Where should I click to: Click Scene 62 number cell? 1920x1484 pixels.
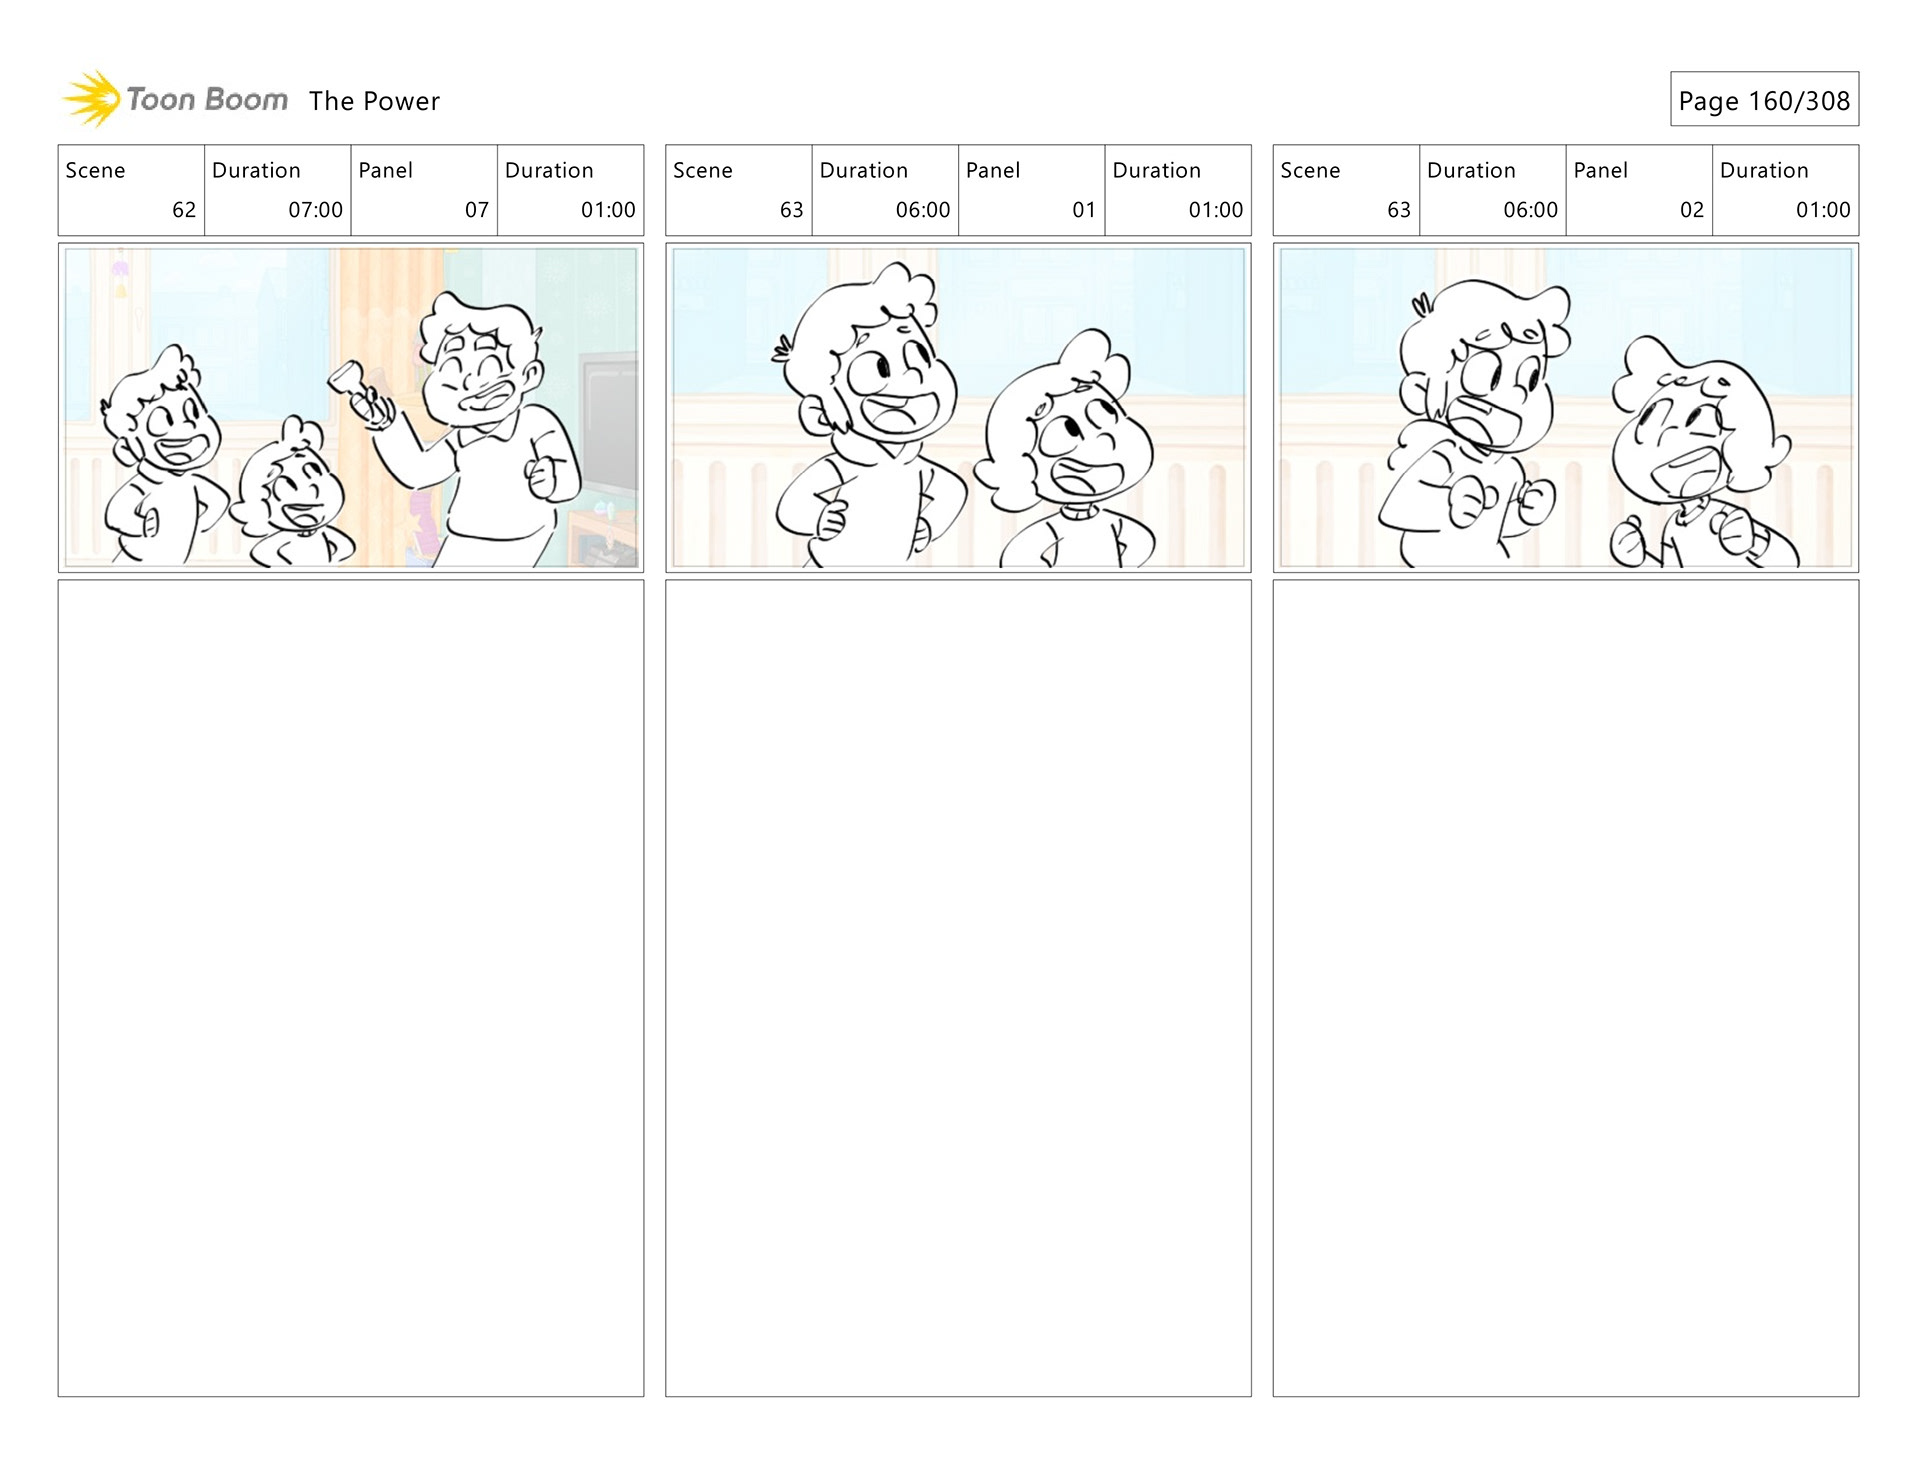click(131, 190)
